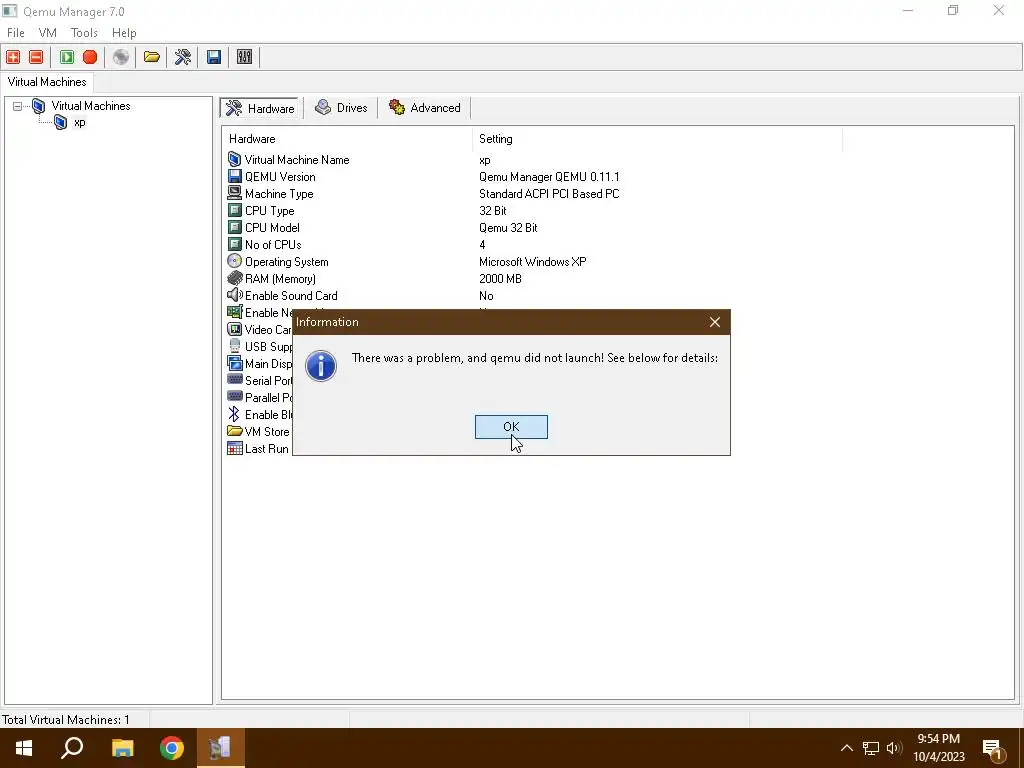This screenshot has height=768, width=1024.
Task: Open the Windows Start menu
Action: coord(24,748)
